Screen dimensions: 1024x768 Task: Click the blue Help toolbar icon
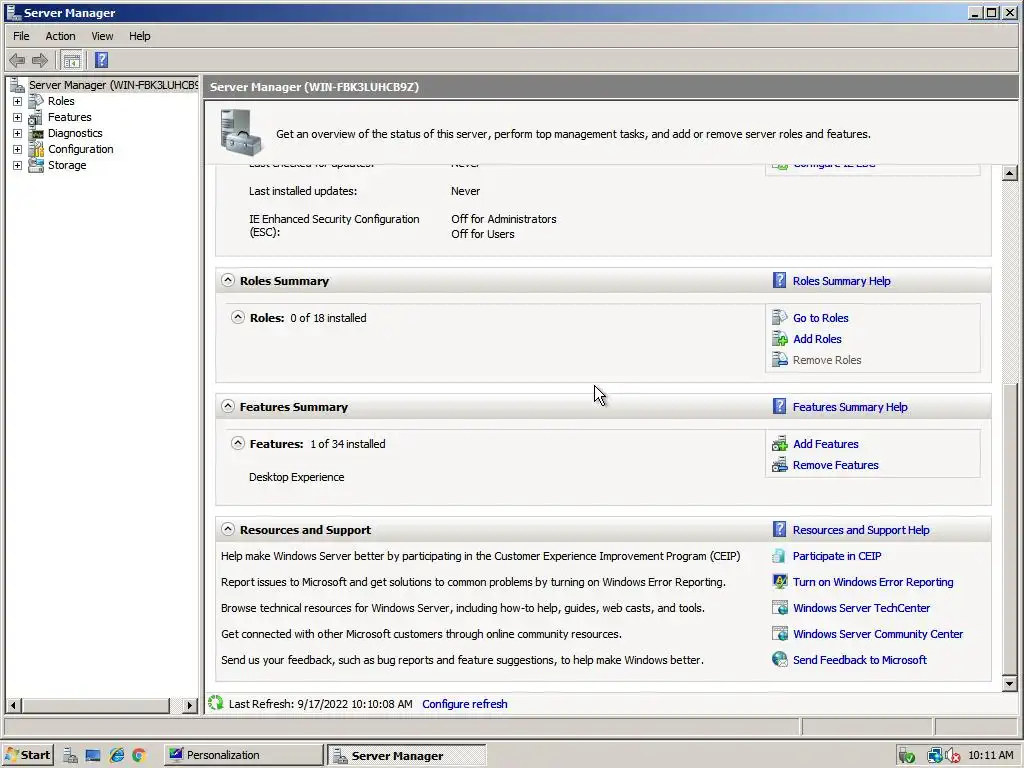pos(101,61)
